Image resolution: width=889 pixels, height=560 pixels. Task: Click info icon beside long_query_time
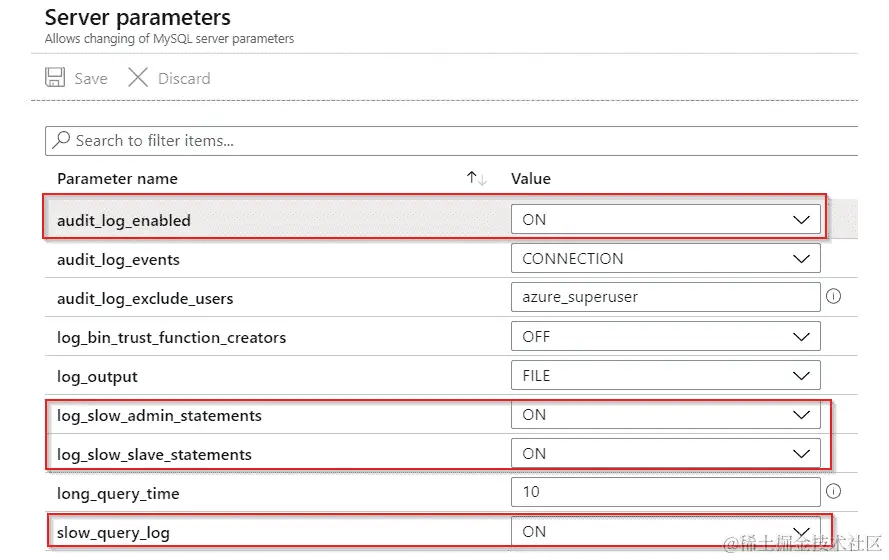(x=832, y=491)
